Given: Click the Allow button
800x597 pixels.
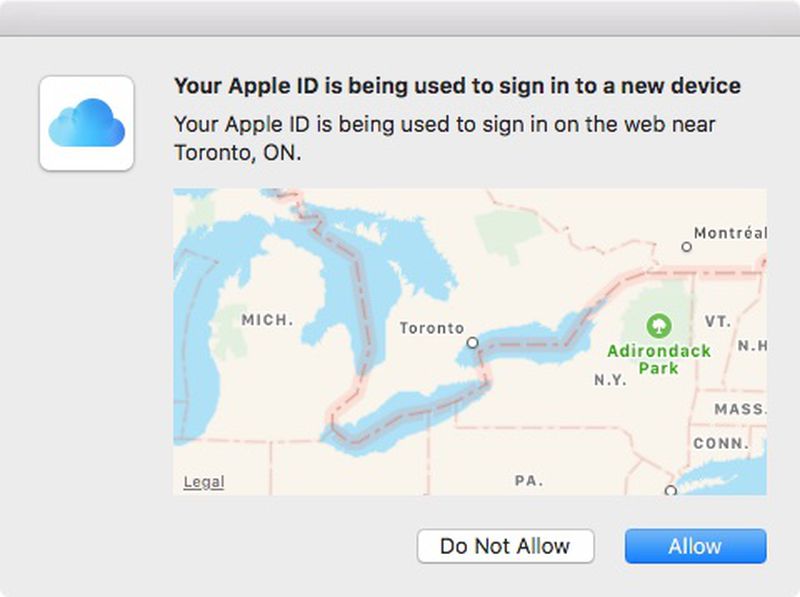Looking at the screenshot, I should click(x=695, y=546).
